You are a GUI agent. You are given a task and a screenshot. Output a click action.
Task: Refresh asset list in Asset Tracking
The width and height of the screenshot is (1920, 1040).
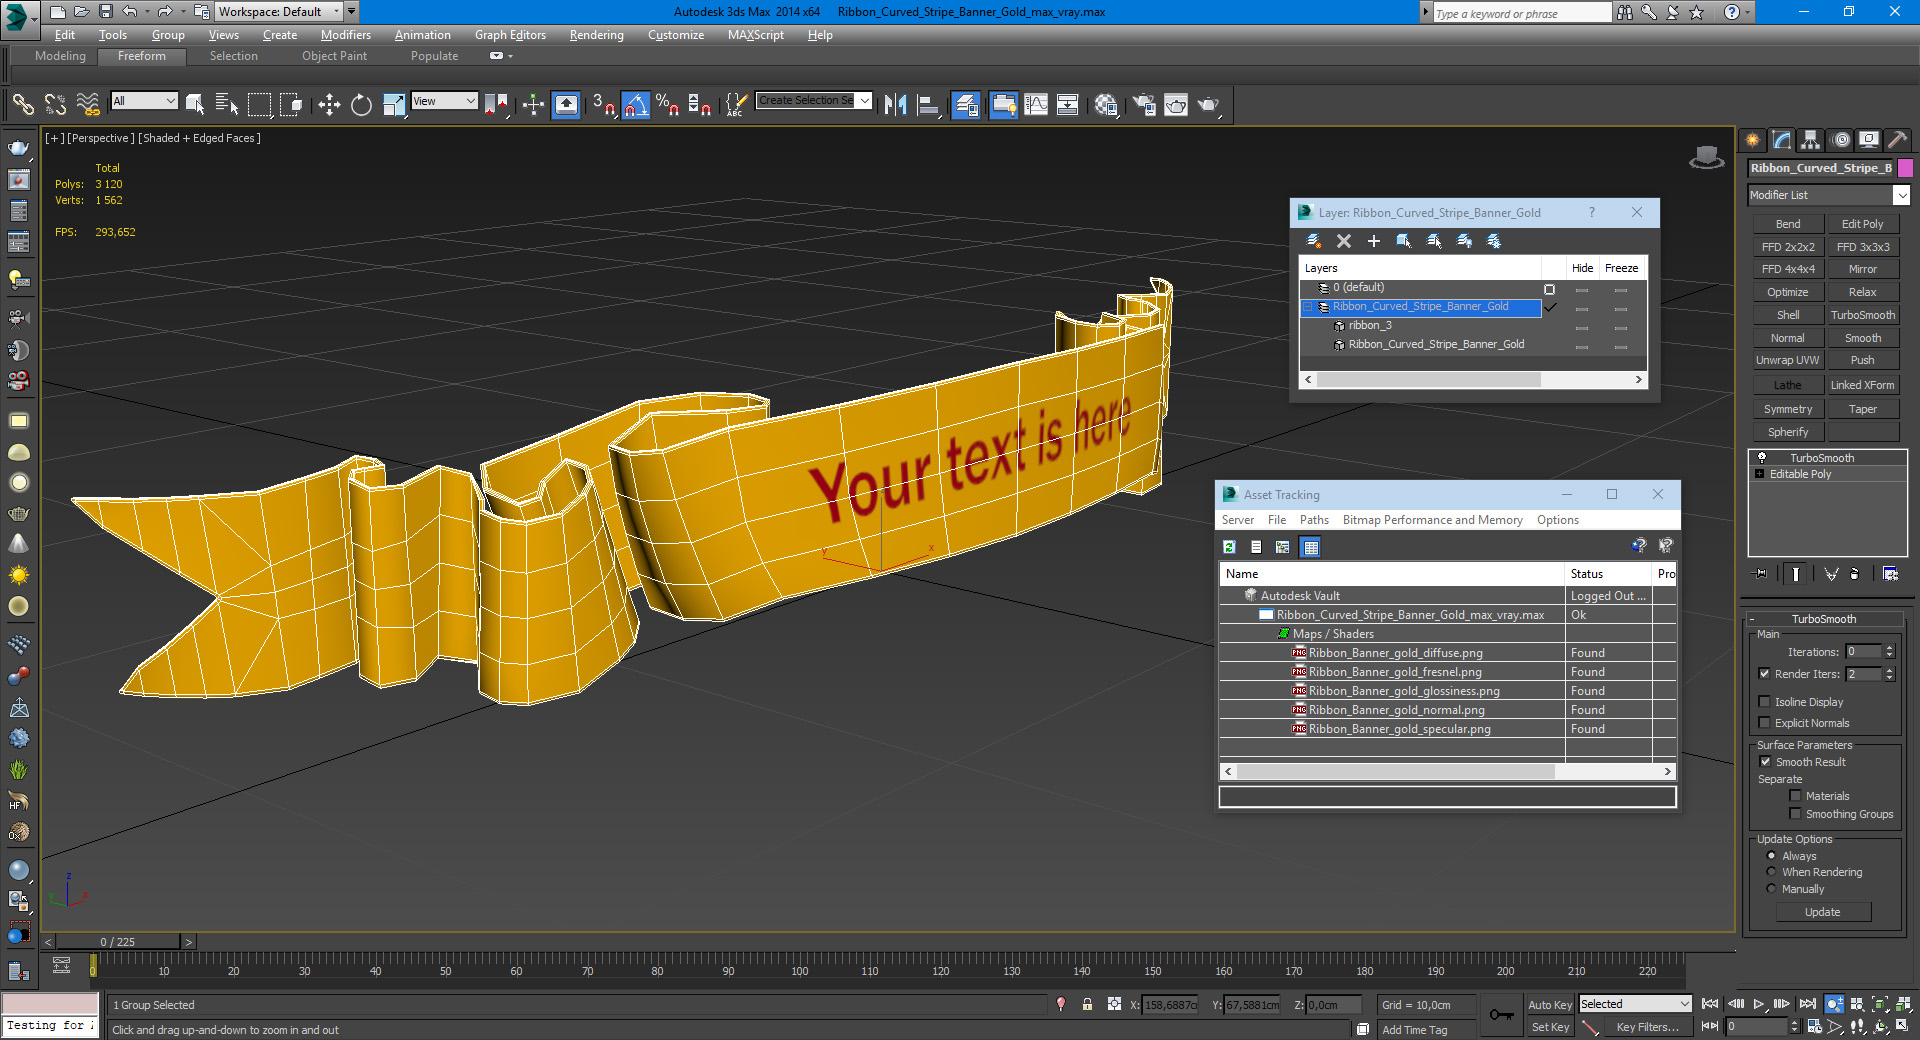1230,547
